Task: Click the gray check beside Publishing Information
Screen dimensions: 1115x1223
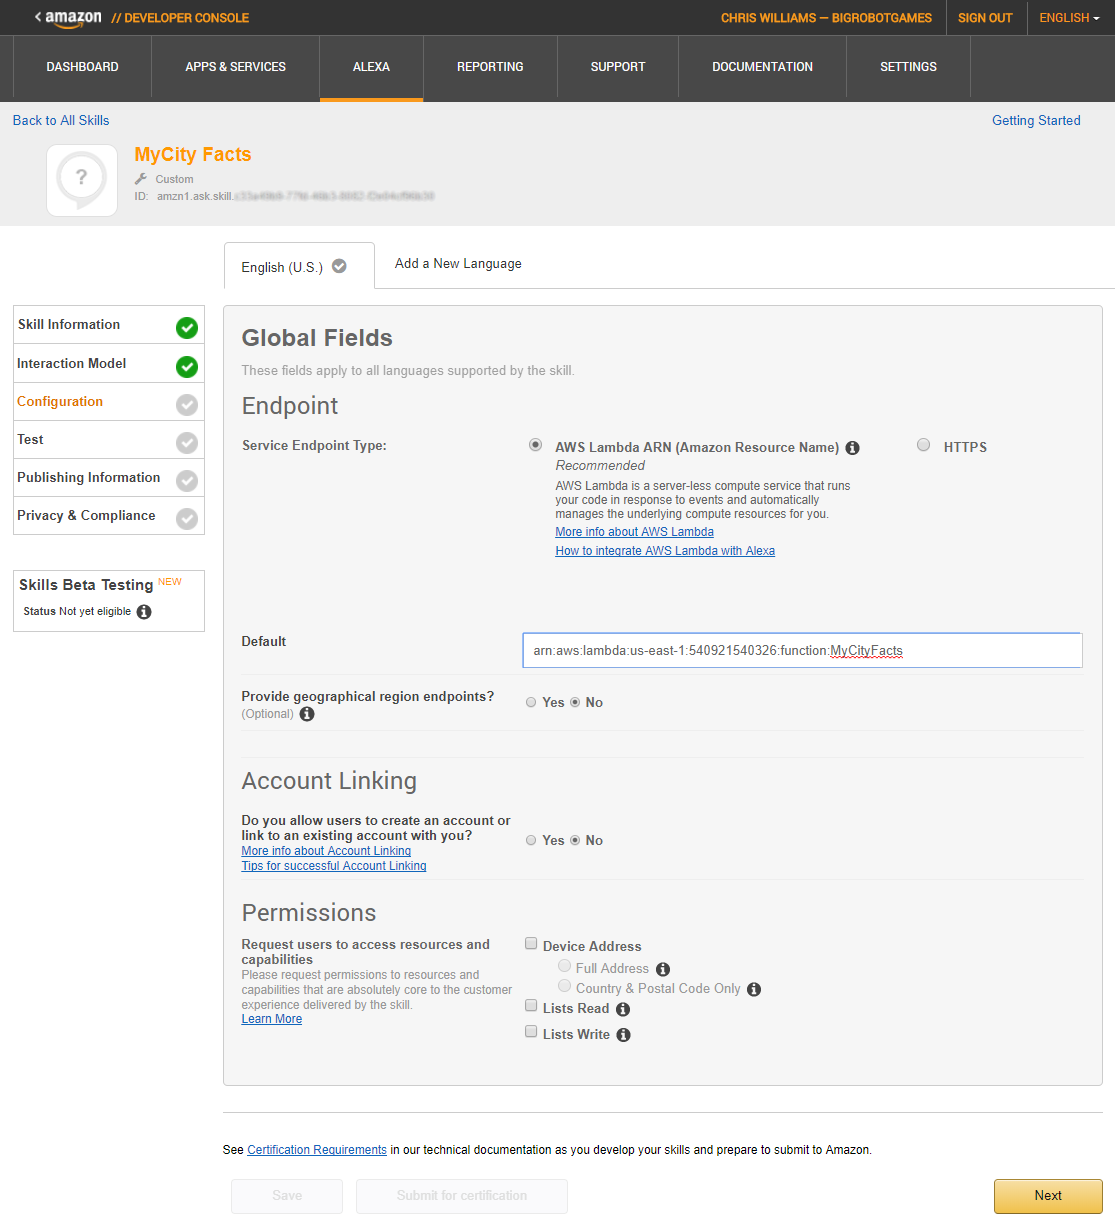Action: click(x=187, y=481)
